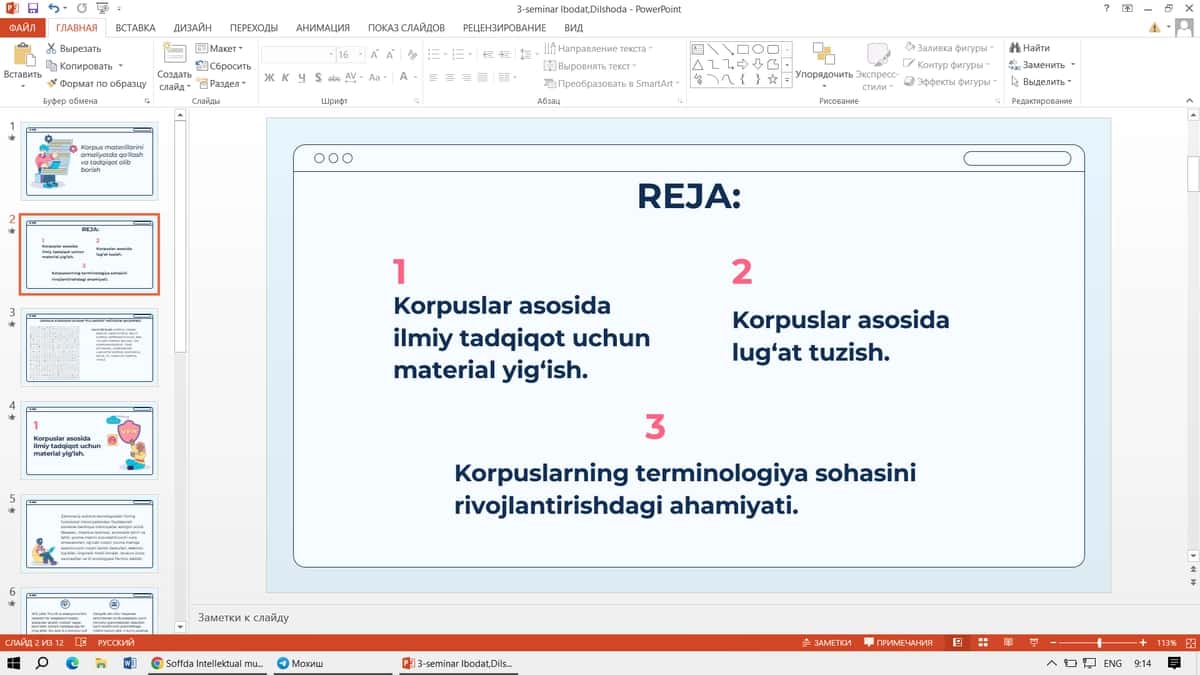Expand the shapes gallery more arrow
The width and height of the screenshot is (1200, 675).
[789, 80]
